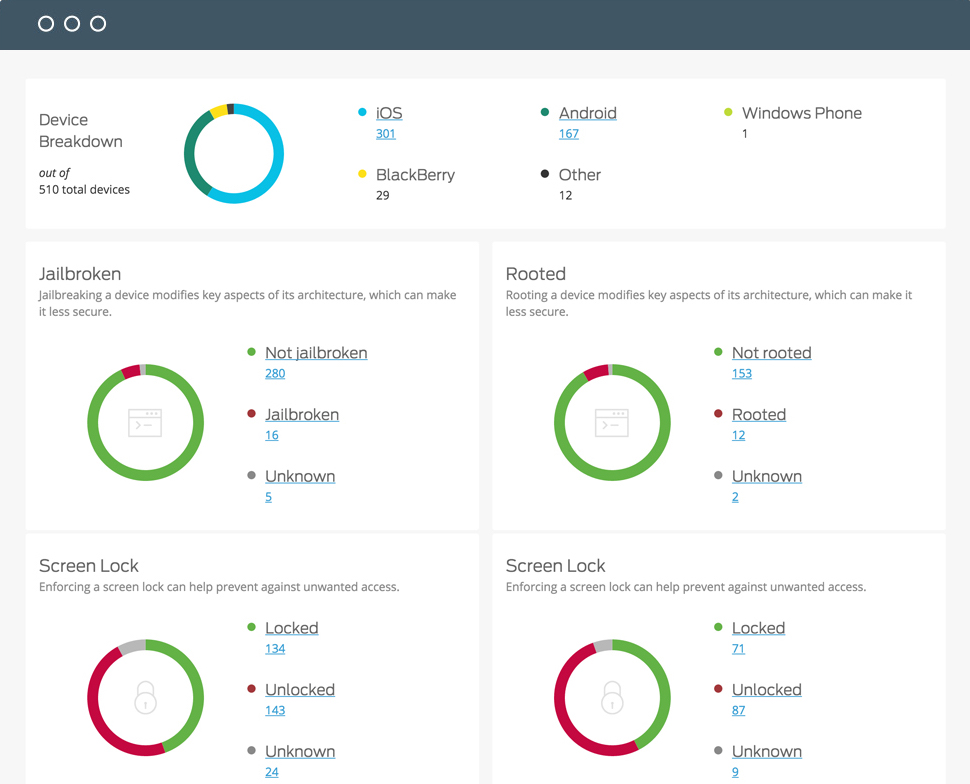Open the 153 not rooted count
The height and width of the screenshot is (784, 970).
click(742, 373)
